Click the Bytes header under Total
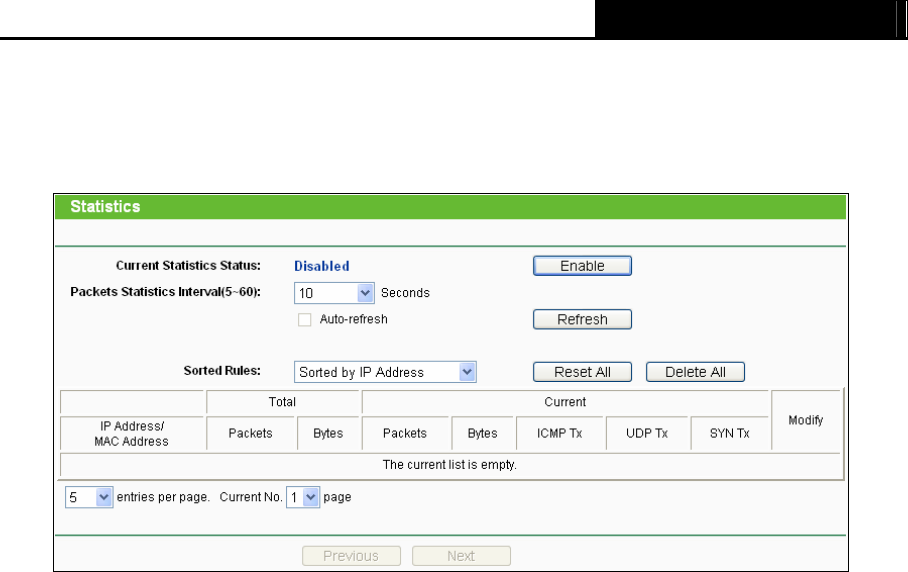 coord(328,433)
